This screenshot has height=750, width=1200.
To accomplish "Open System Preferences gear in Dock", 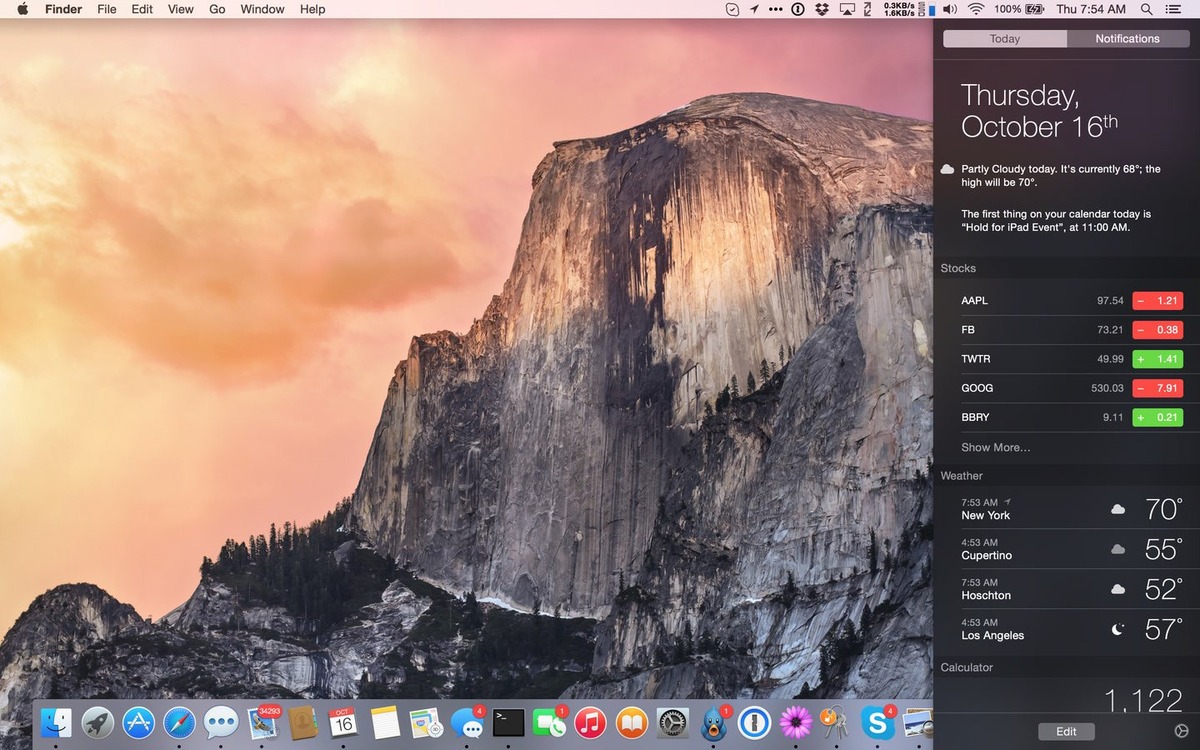I will pyautogui.click(x=673, y=722).
